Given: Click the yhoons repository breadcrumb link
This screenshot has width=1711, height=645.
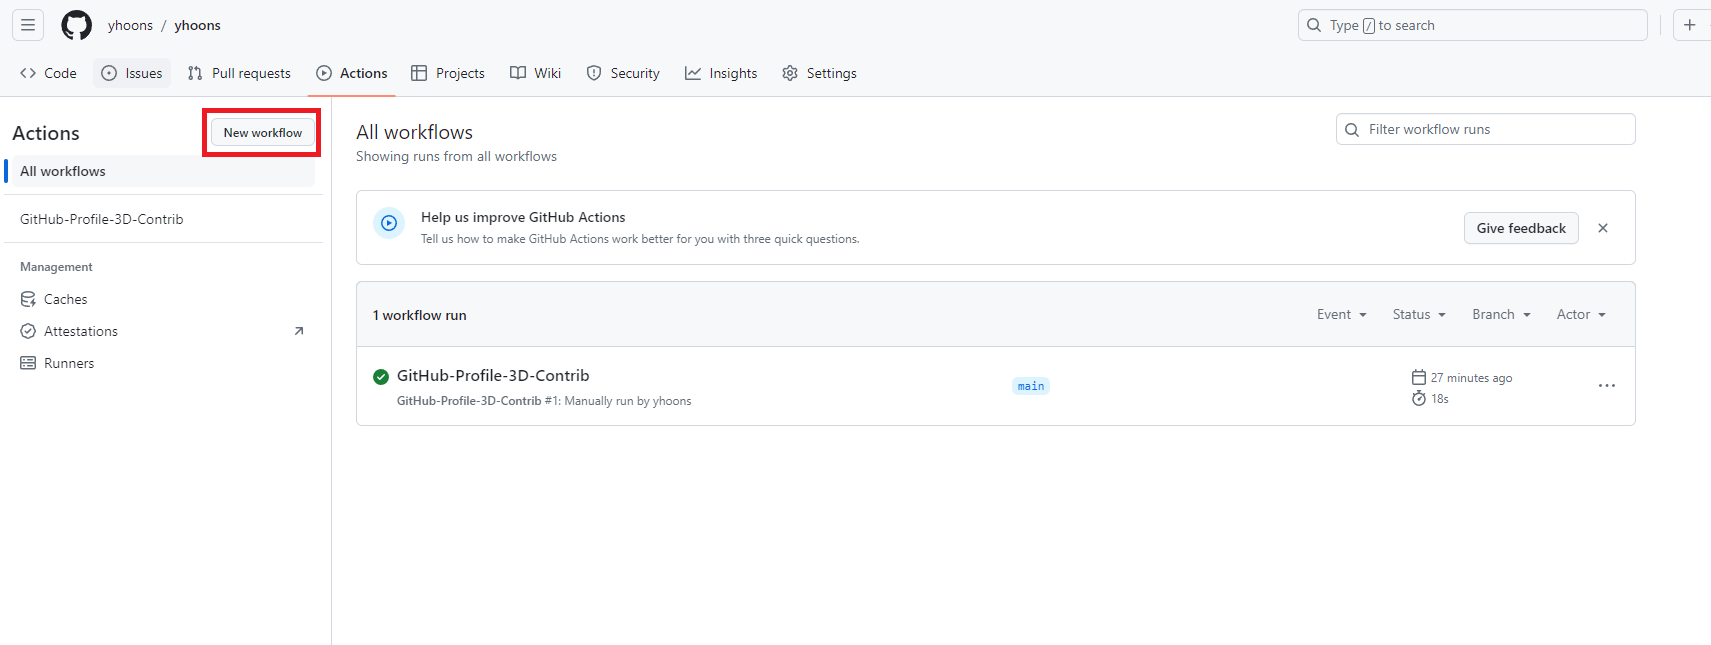Looking at the screenshot, I should pos(197,25).
